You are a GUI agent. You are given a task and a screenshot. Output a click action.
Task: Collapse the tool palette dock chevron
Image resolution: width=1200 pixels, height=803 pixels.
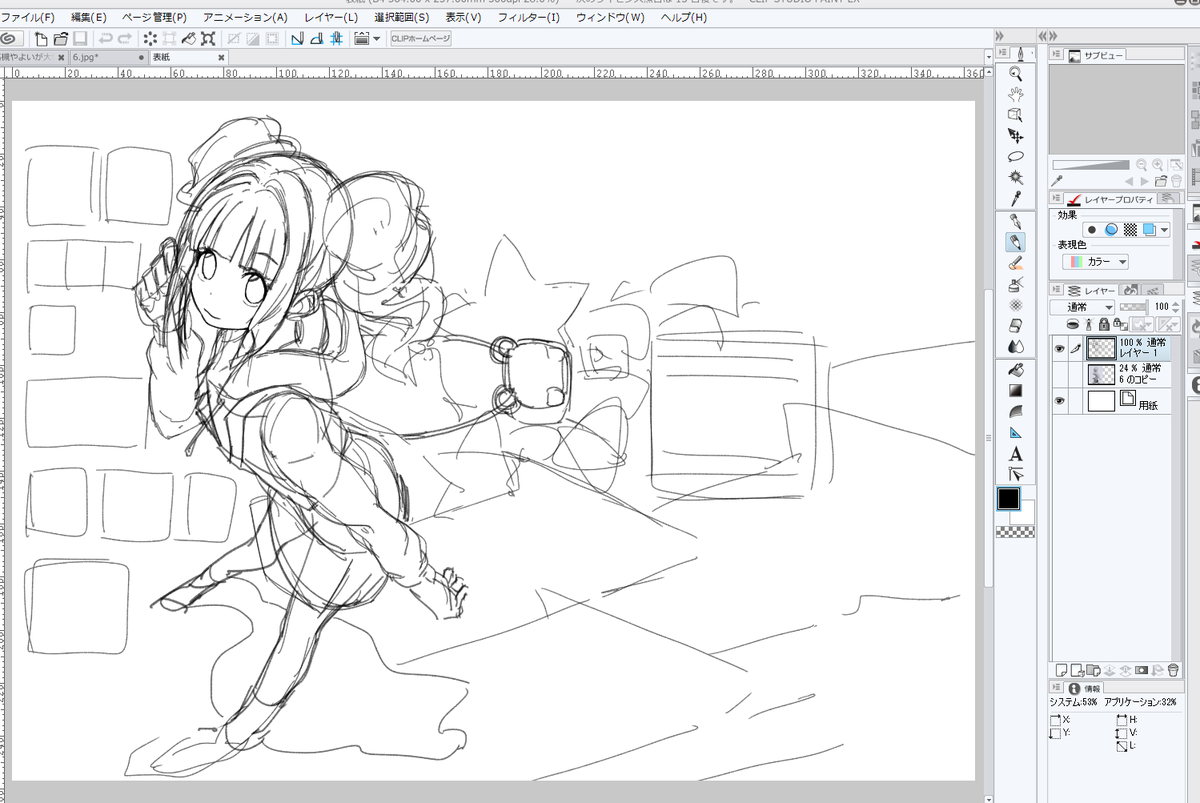click(1001, 36)
